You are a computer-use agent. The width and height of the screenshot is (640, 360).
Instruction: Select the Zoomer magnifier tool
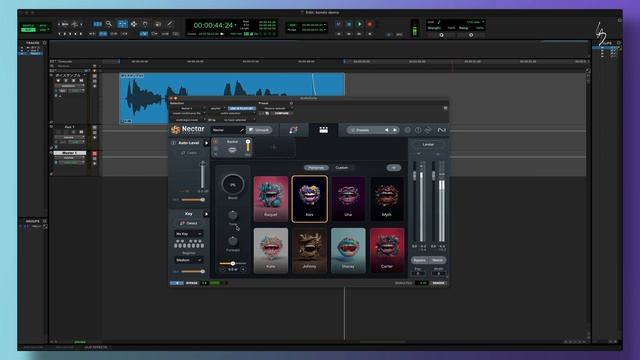pyautogui.click(x=109, y=24)
